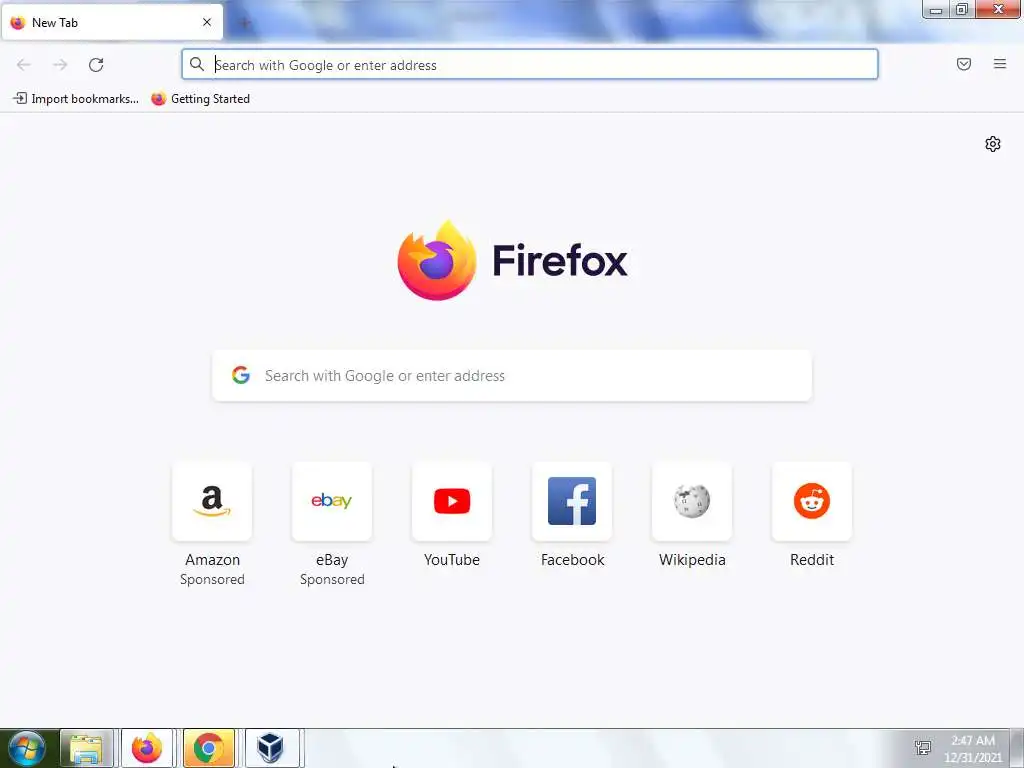Screen dimensions: 1024x768
Task: Open Import bookmarks bookmark
Action: click(76, 99)
